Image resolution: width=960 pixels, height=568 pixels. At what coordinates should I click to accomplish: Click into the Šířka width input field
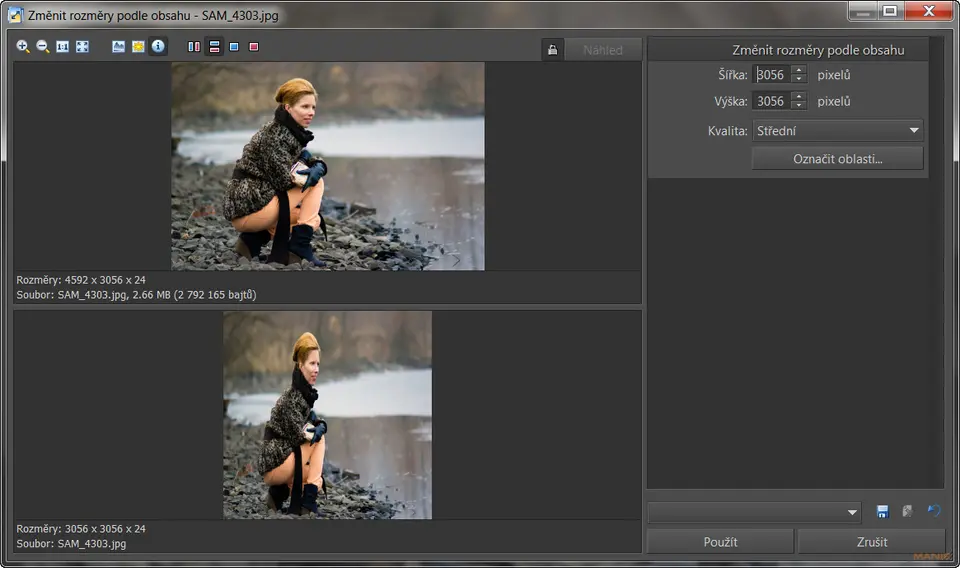tap(771, 75)
